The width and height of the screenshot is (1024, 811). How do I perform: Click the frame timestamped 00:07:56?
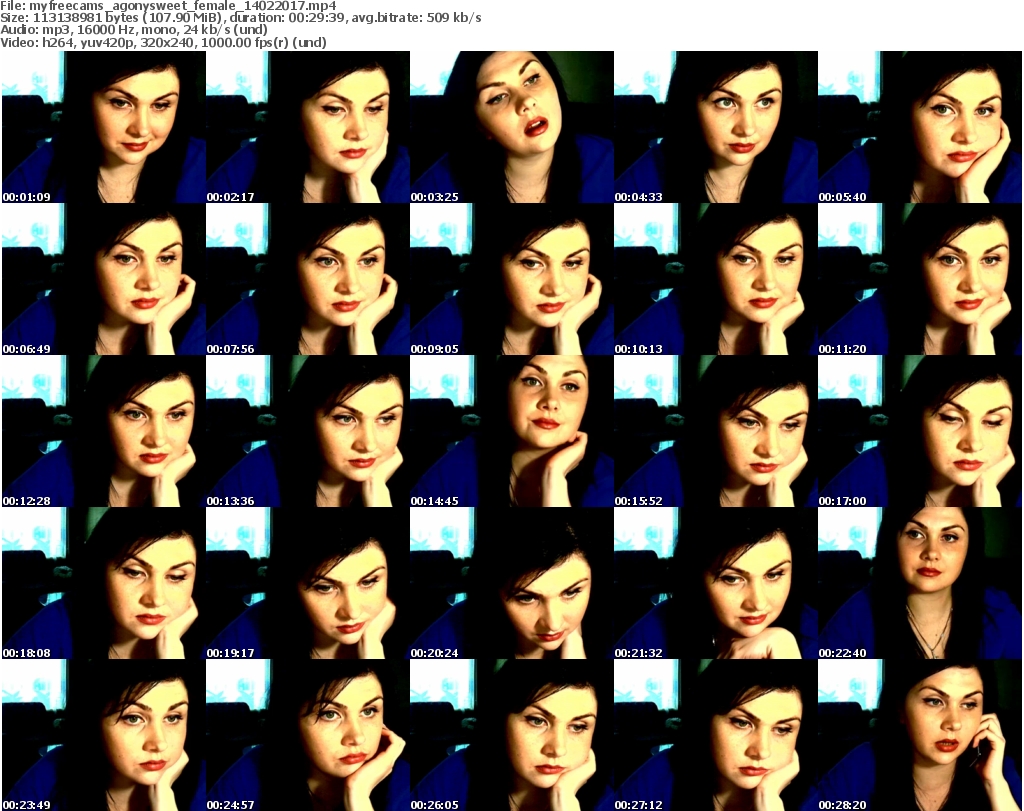308,279
